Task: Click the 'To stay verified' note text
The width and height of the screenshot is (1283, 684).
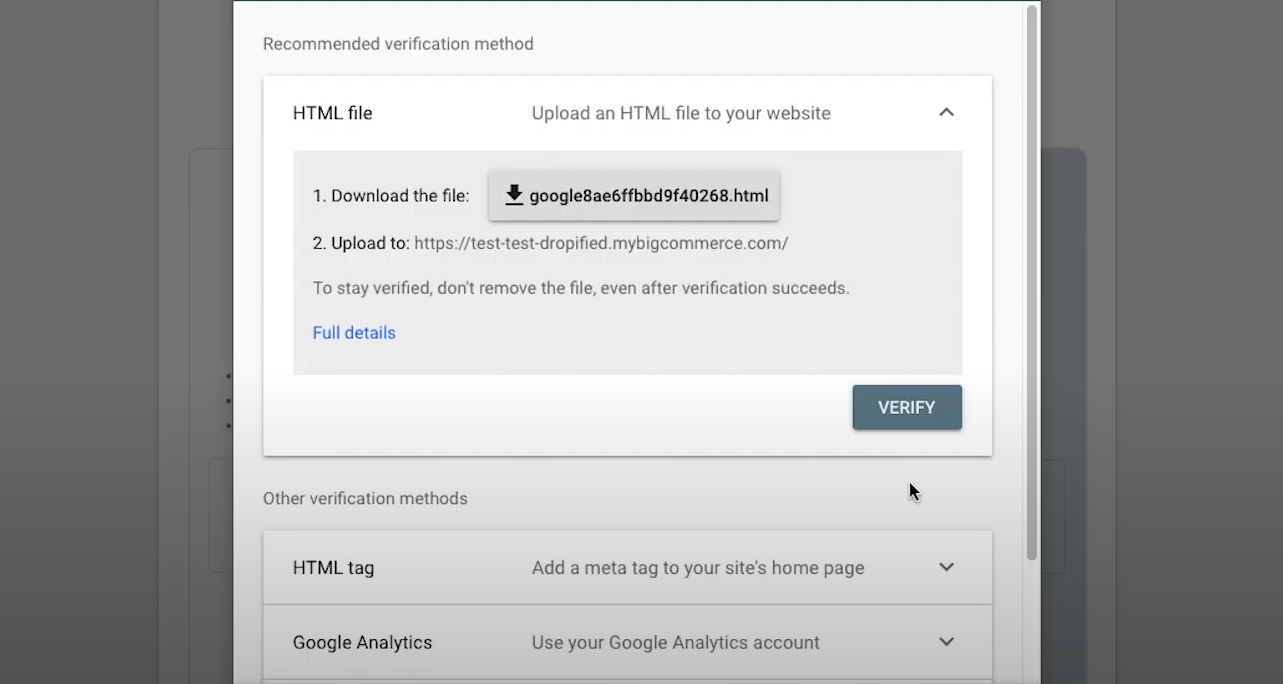Action: point(581,288)
